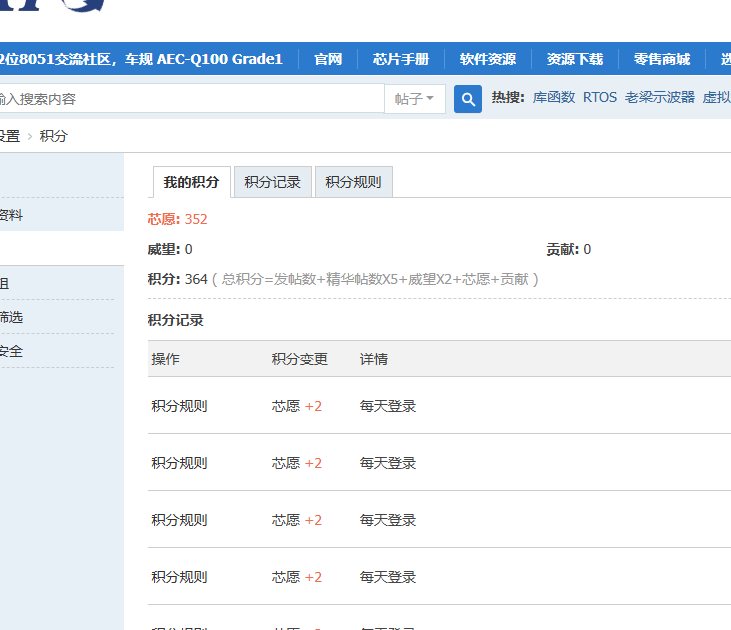Viewport: 731px width, 630px height.
Task: Select the 我的积分 tab
Action: coord(192,182)
